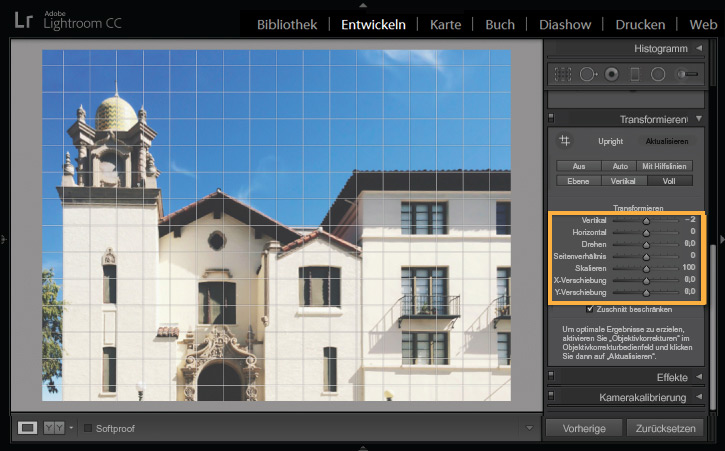Expand the Kamerakalibrierung panel
The height and width of the screenshot is (451, 725).
(x=699, y=397)
